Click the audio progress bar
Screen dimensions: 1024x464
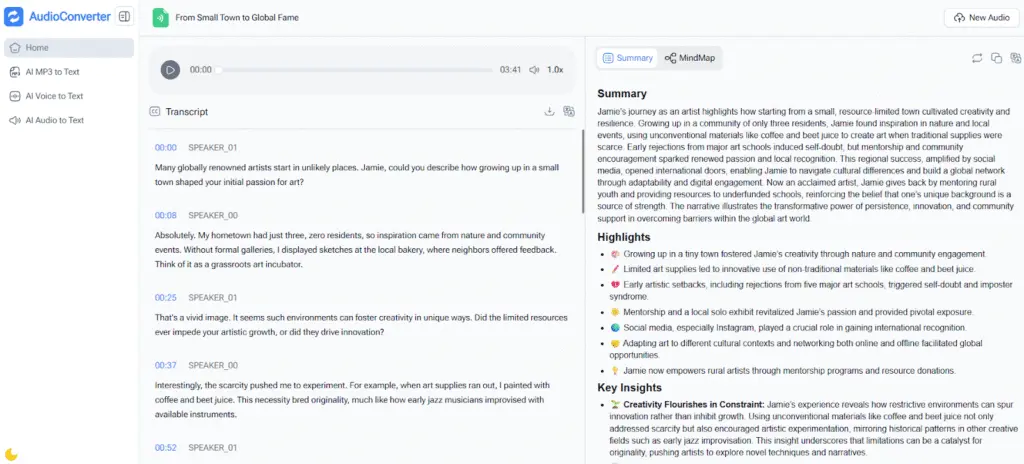tap(355, 70)
